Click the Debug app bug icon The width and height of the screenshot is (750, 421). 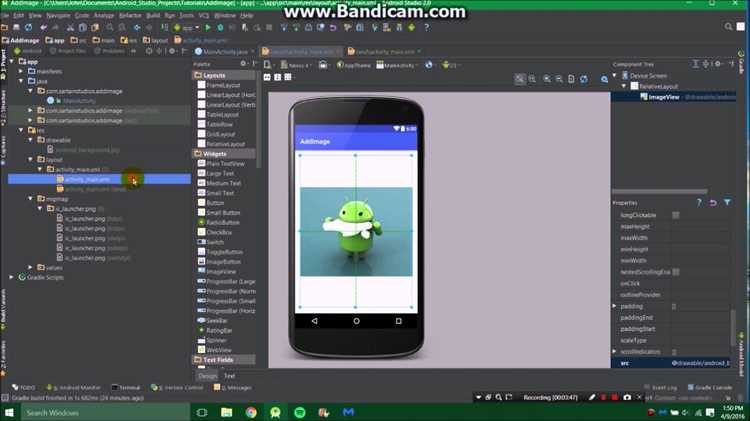click(x=221, y=28)
